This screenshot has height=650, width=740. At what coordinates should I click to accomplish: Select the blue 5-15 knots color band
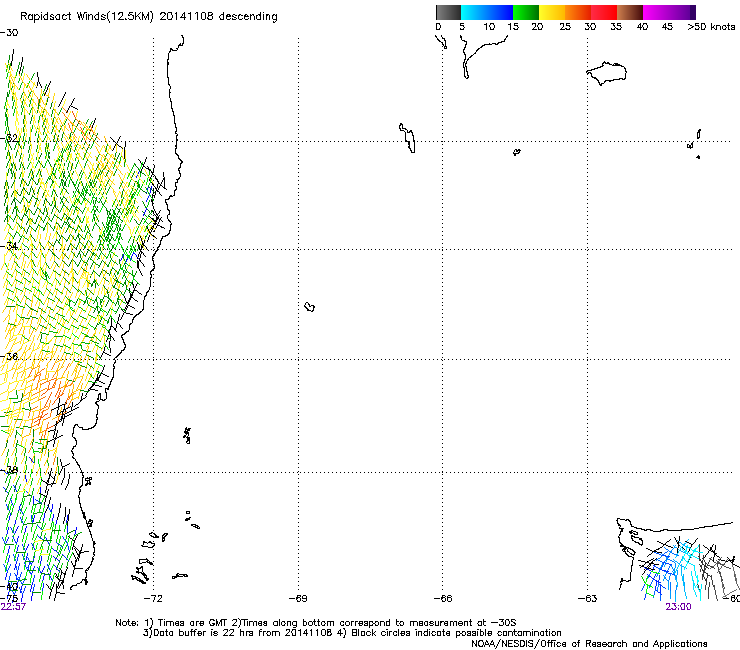tap(487, 12)
